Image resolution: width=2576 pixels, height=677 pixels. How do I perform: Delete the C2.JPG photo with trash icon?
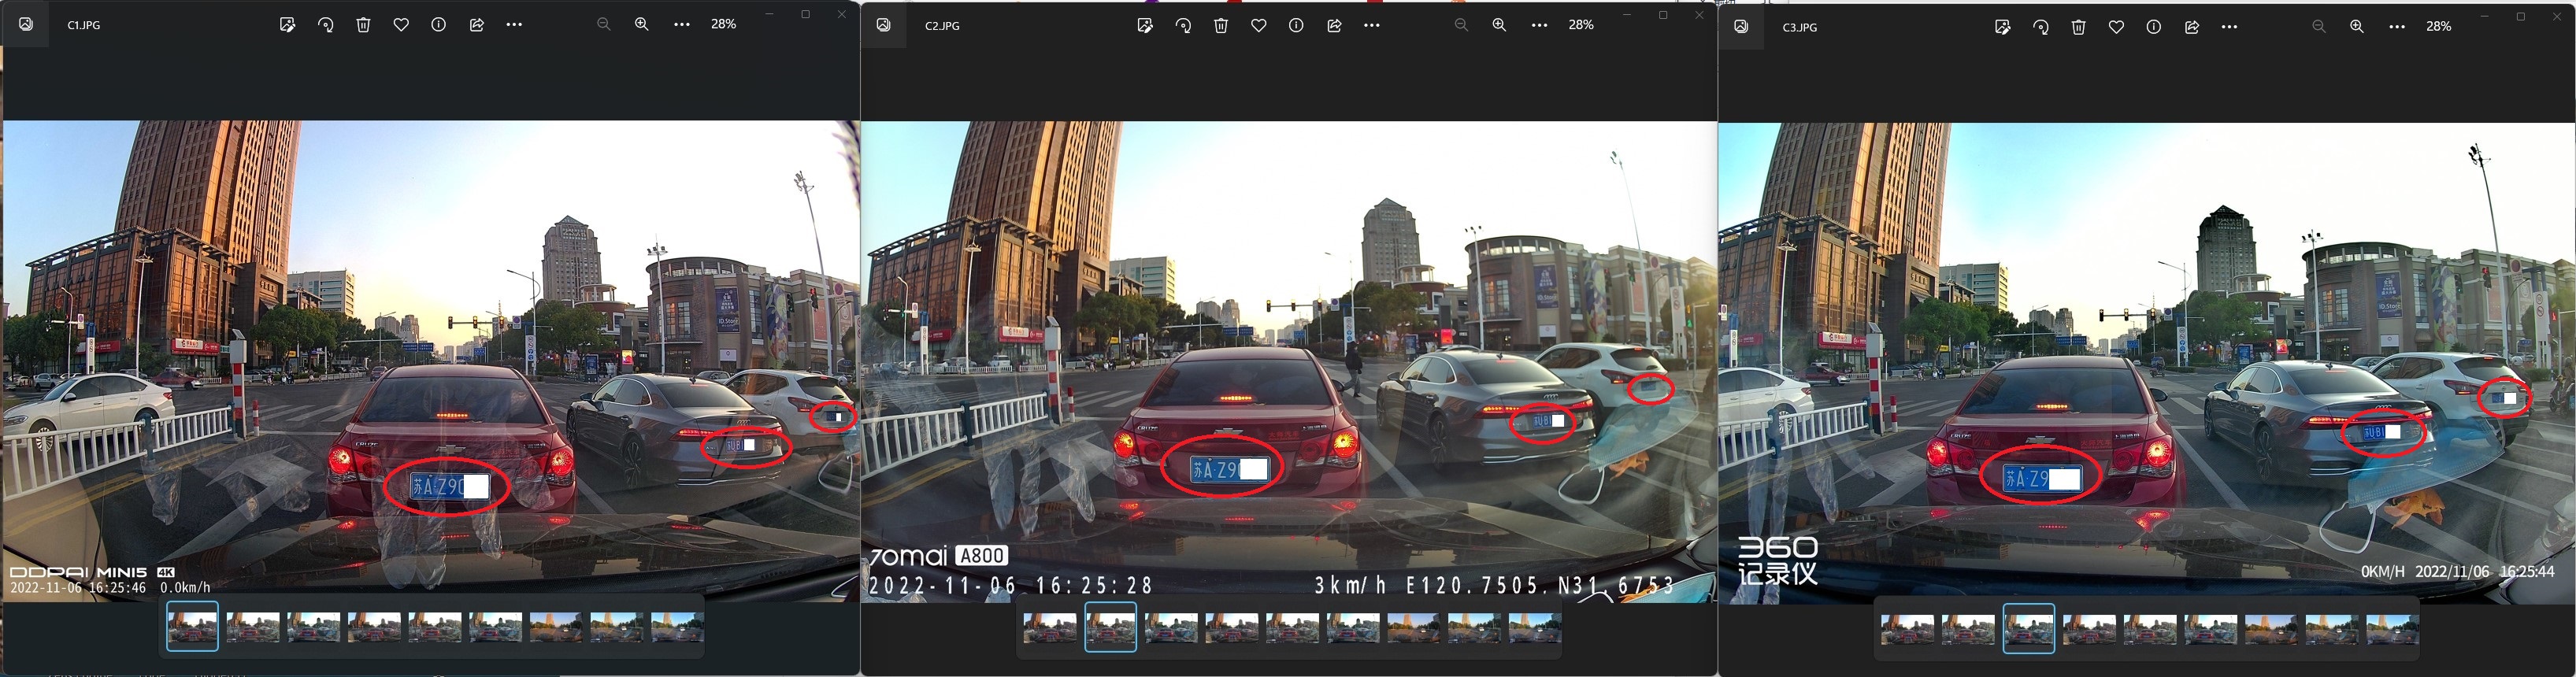tap(1221, 25)
